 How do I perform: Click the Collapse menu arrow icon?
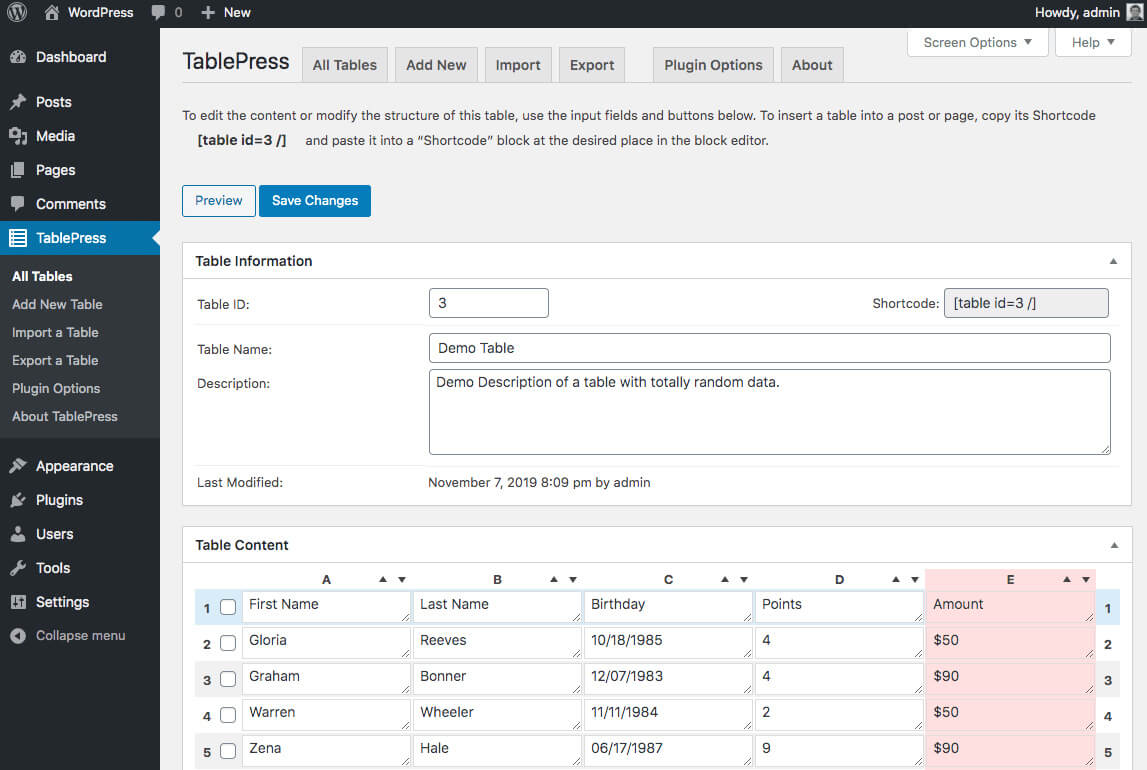pyautogui.click(x=18, y=636)
